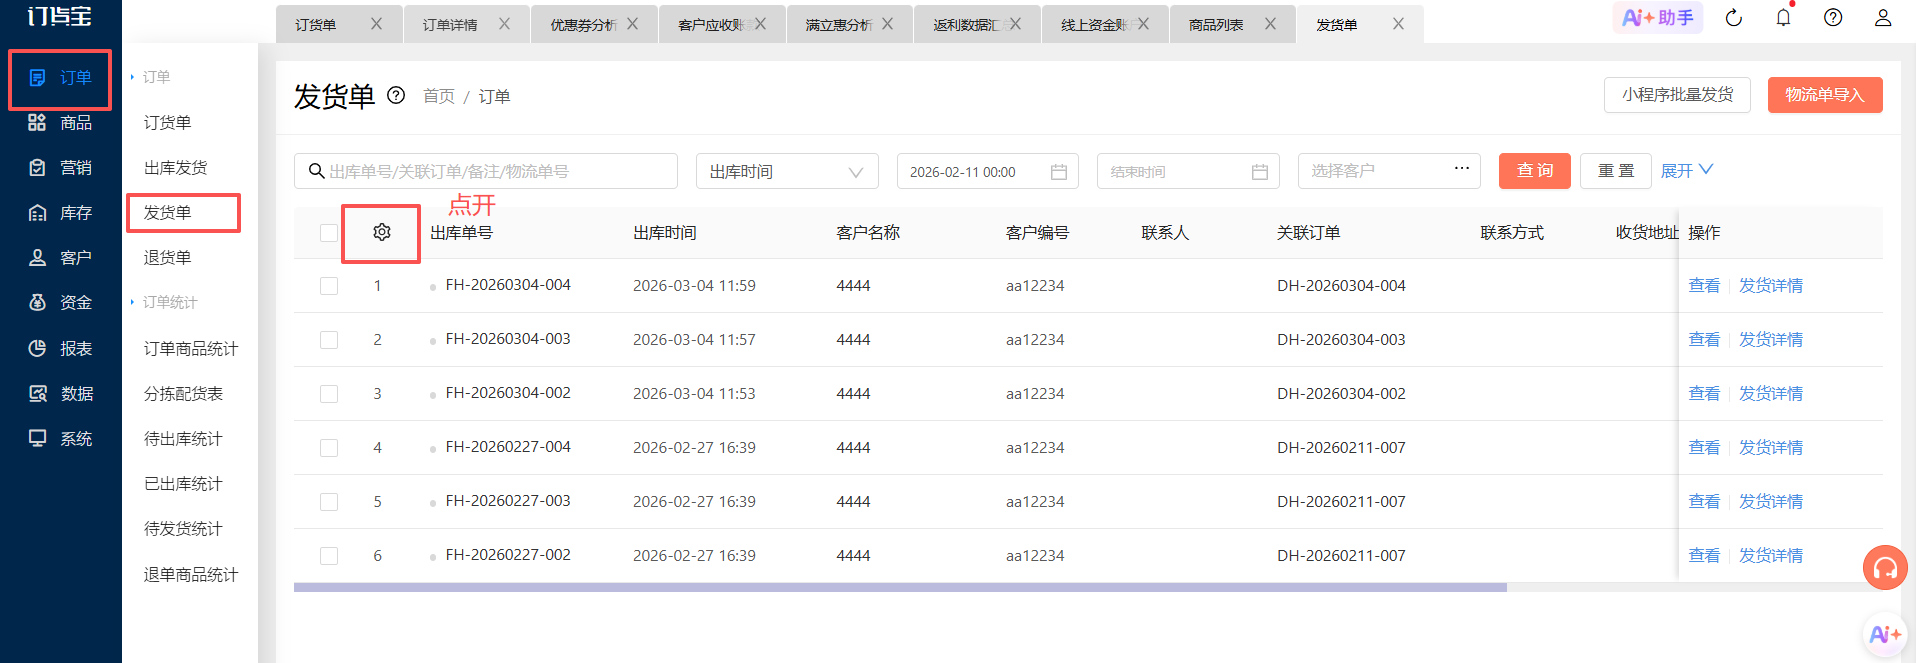This screenshot has width=1916, height=663.
Task: Check the row for FH-20260227-003
Action: 328,502
